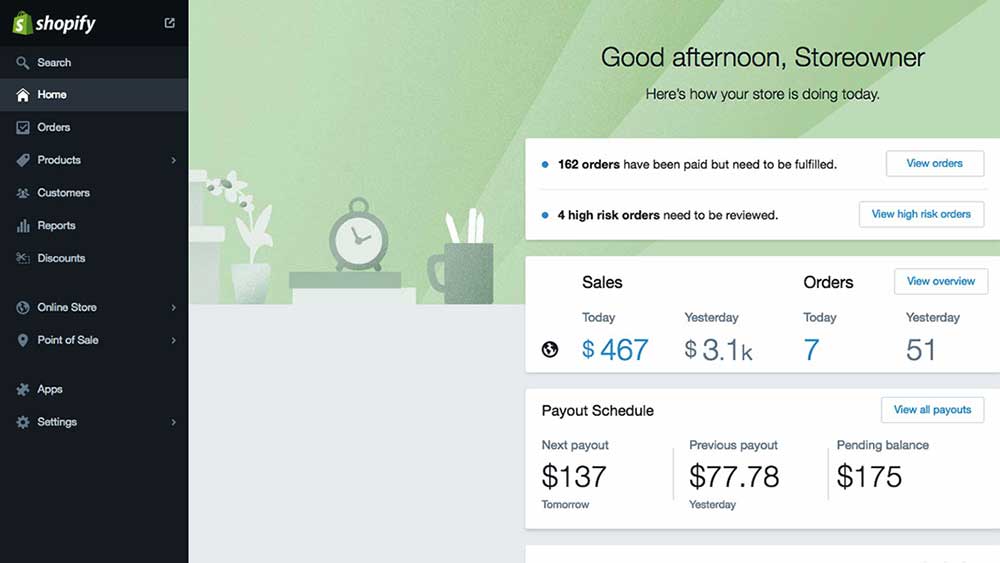Click the Discounts scissors icon
Screen dimensions: 1000x563
pyautogui.click(x=22, y=258)
